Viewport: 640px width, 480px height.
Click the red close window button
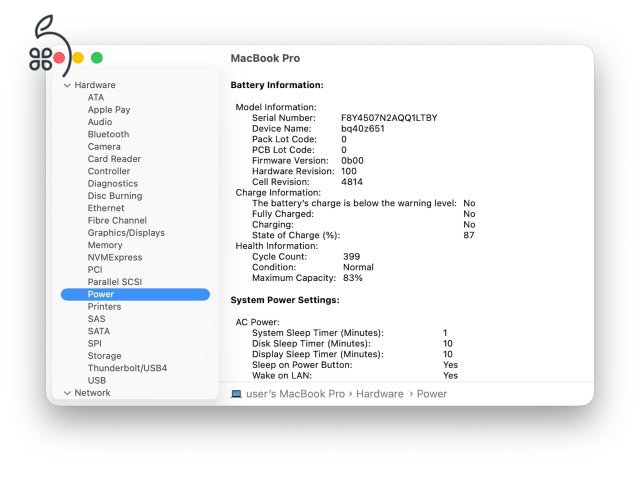(59, 58)
